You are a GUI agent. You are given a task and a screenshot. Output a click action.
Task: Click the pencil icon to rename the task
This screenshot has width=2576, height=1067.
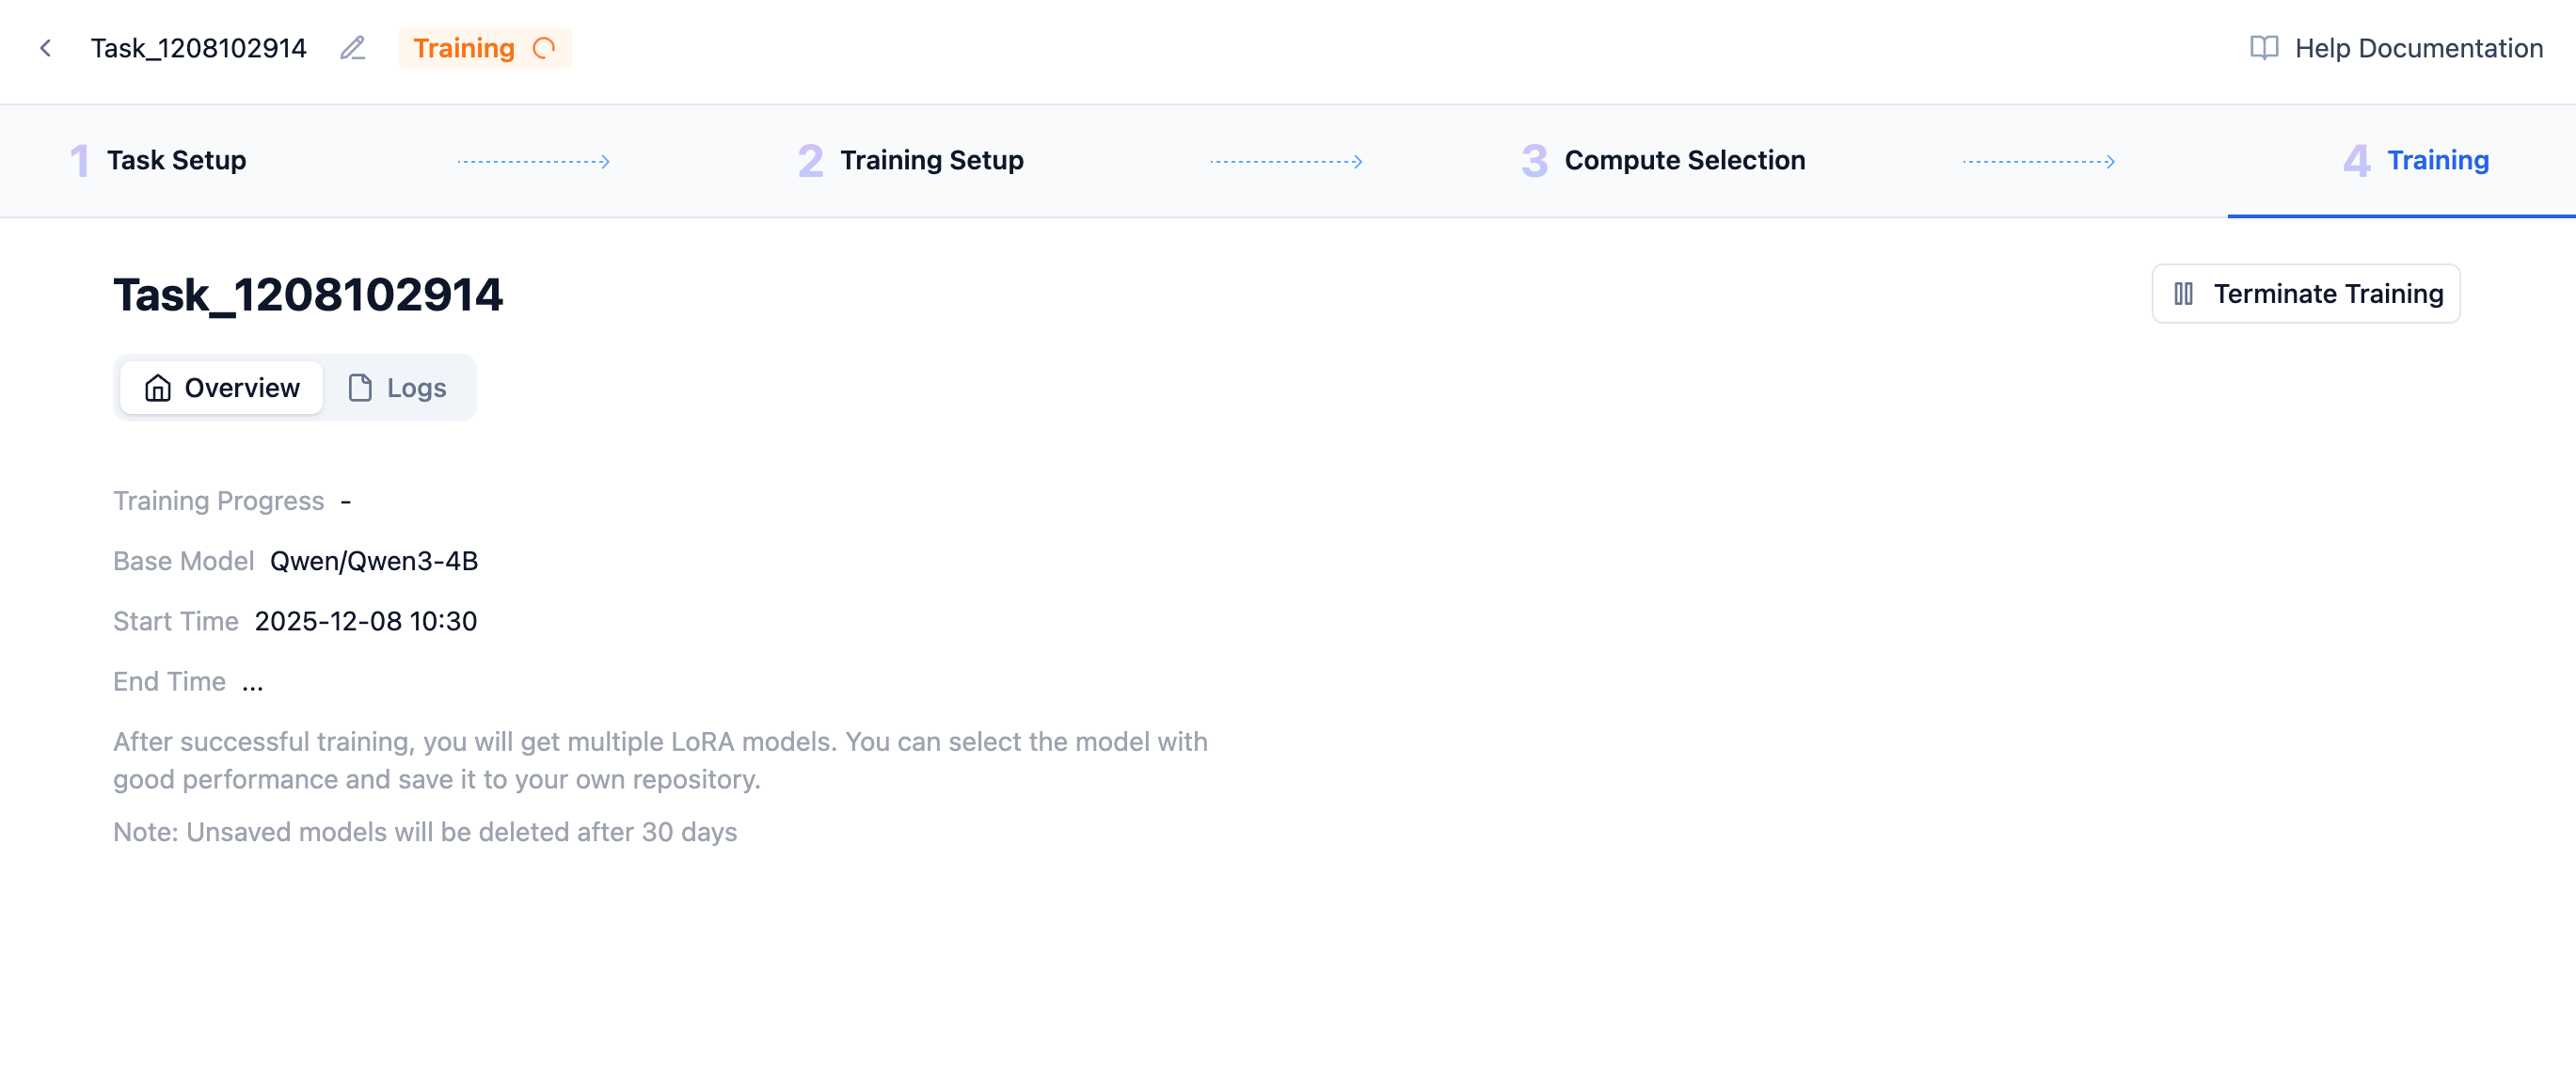coord(352,48)
